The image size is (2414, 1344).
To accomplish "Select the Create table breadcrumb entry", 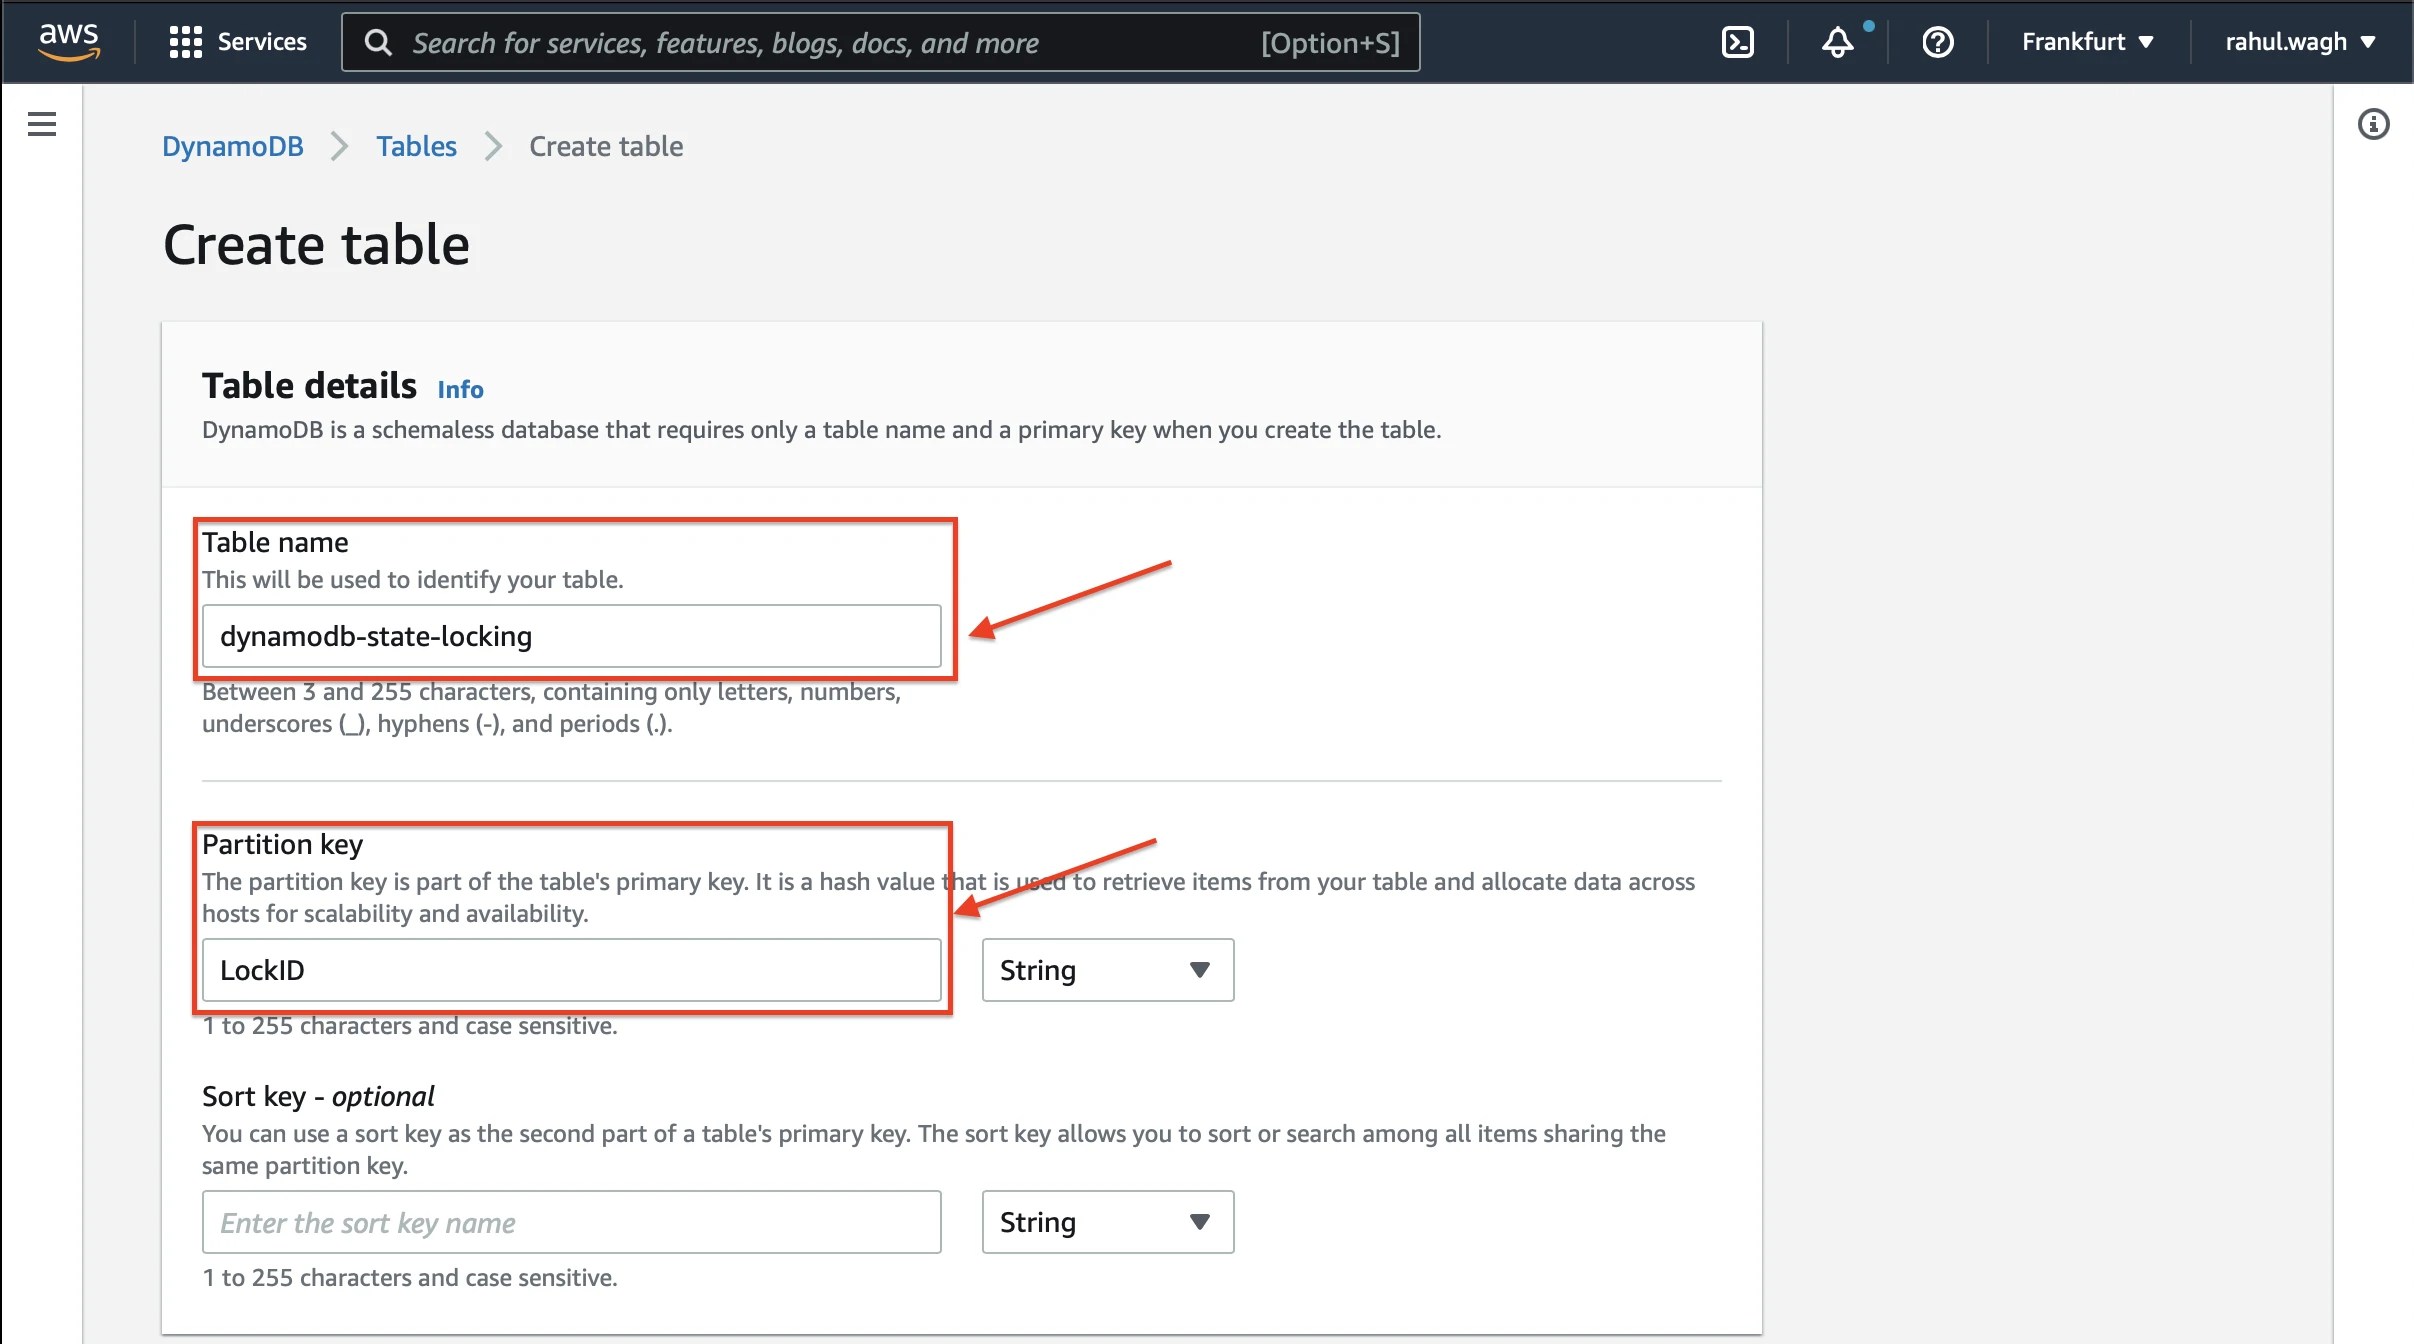I will [604, 146].
